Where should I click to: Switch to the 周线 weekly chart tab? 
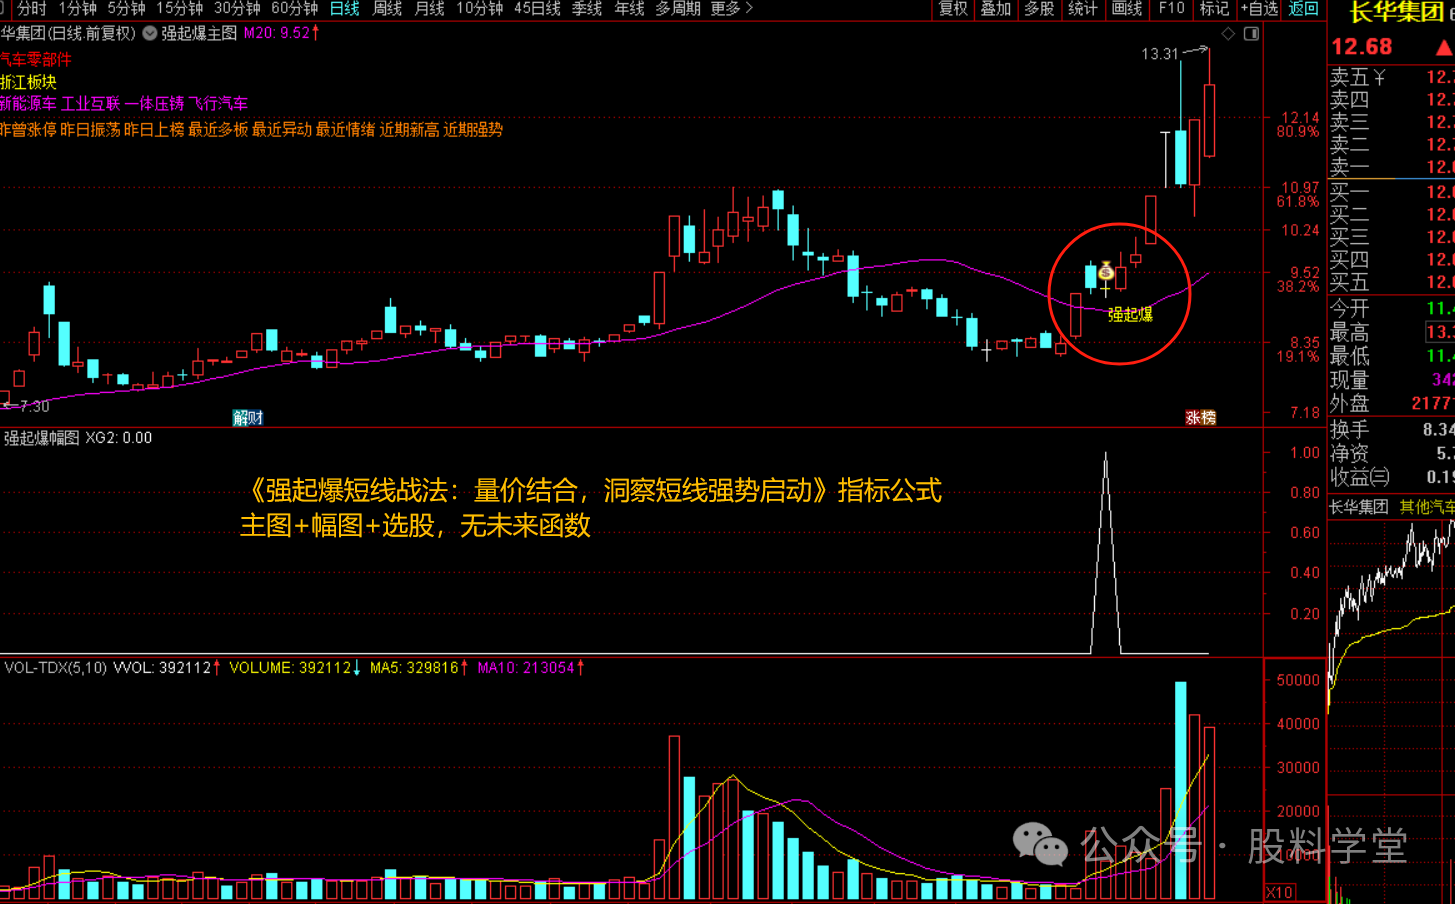[387, 9]
